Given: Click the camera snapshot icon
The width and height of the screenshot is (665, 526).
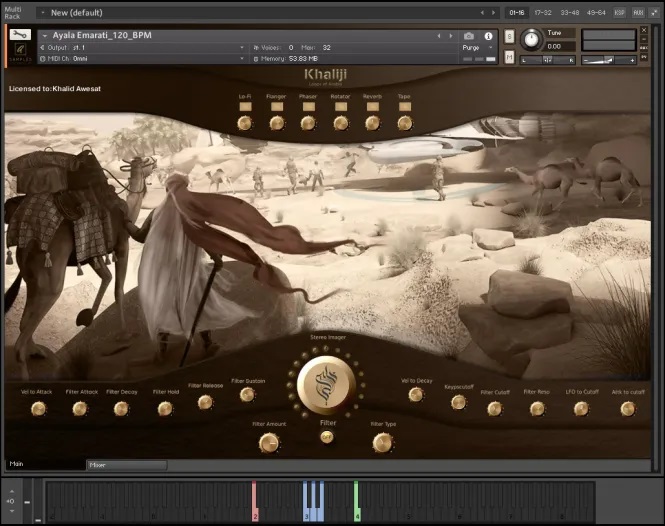Looking at the screenshot, I should [469, 36].
